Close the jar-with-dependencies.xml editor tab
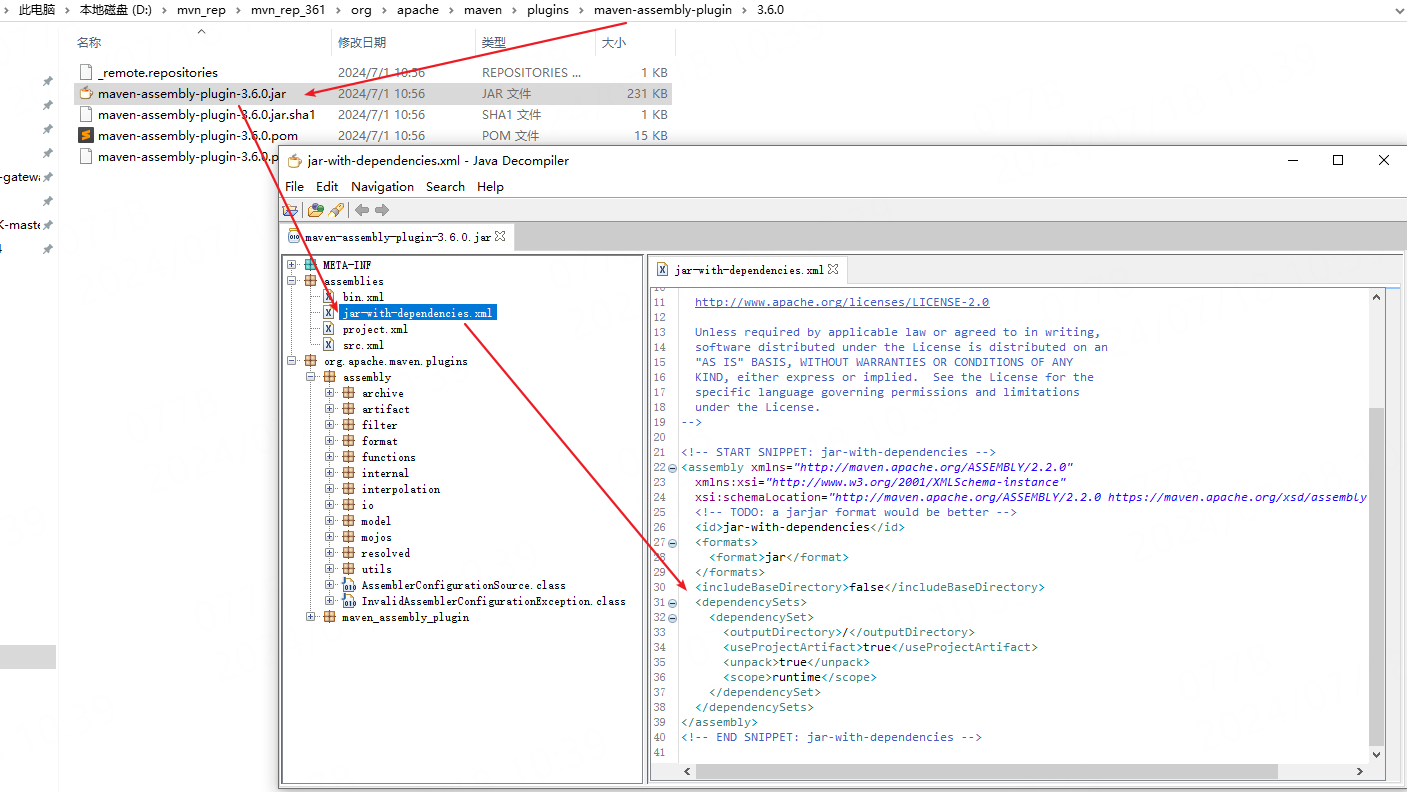 833,270
